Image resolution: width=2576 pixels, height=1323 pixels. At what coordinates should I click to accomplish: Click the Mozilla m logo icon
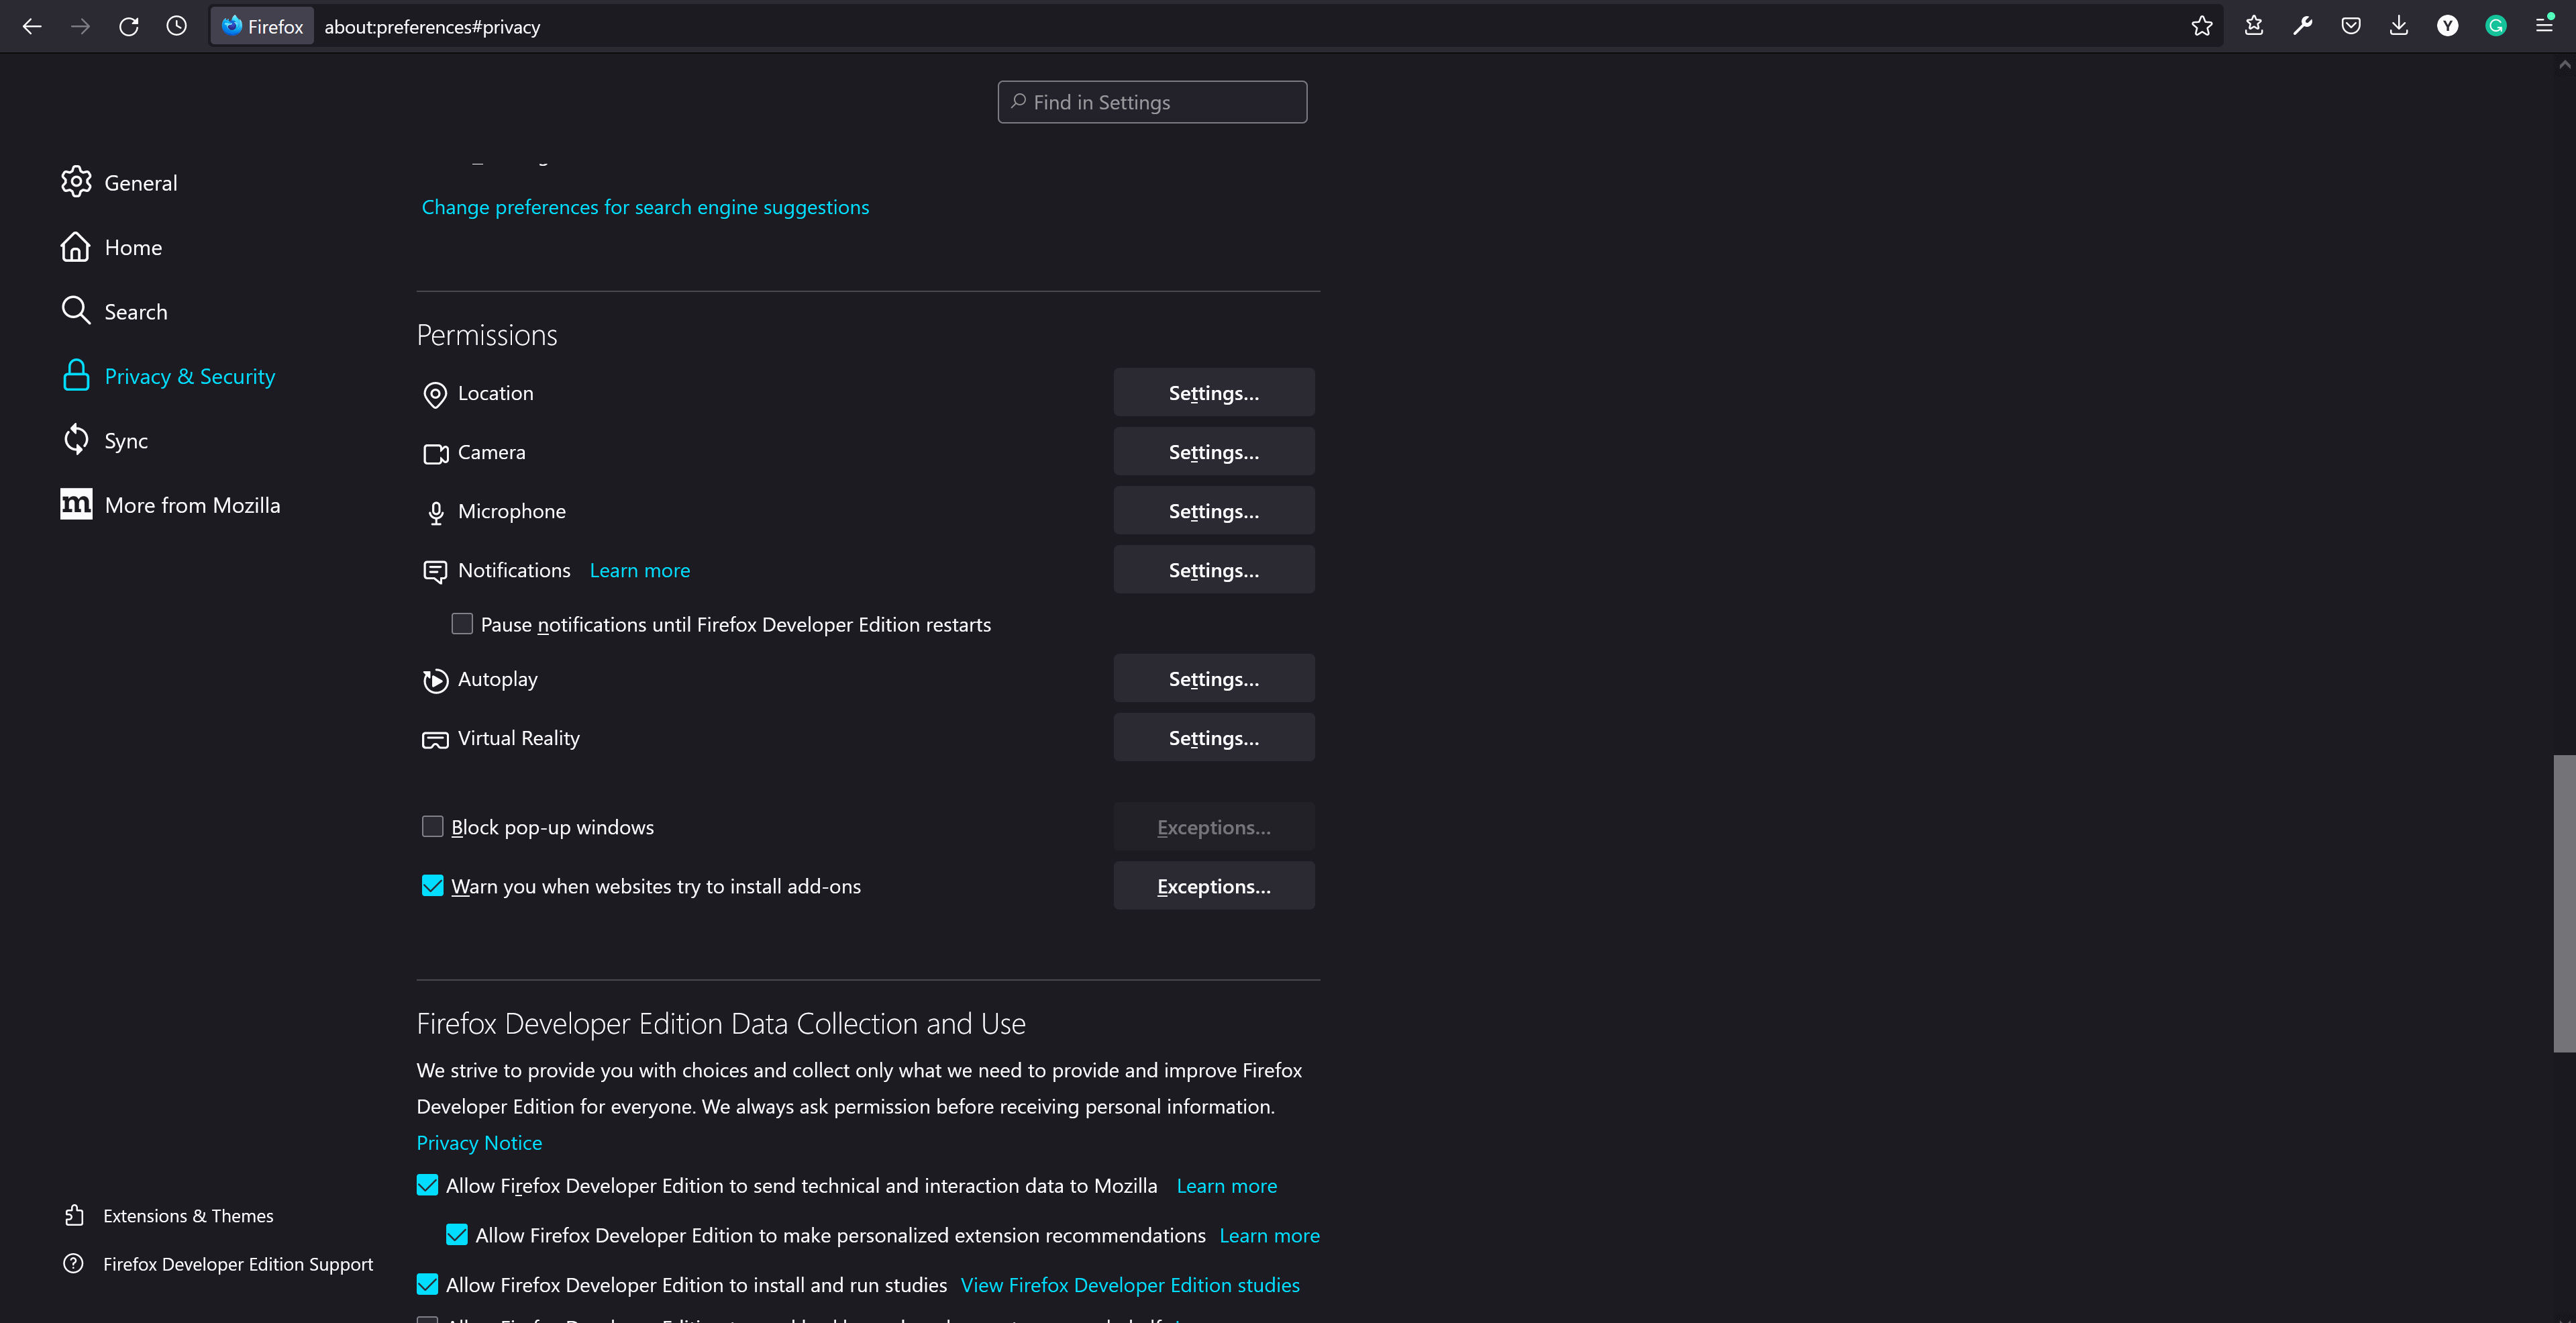pos(76,504)
